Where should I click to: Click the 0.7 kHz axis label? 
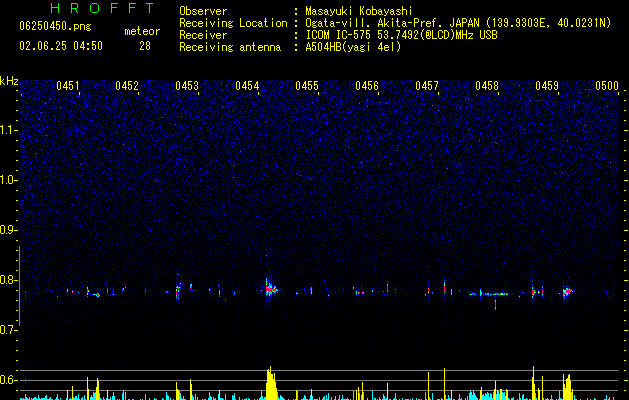tap(9, 330)
